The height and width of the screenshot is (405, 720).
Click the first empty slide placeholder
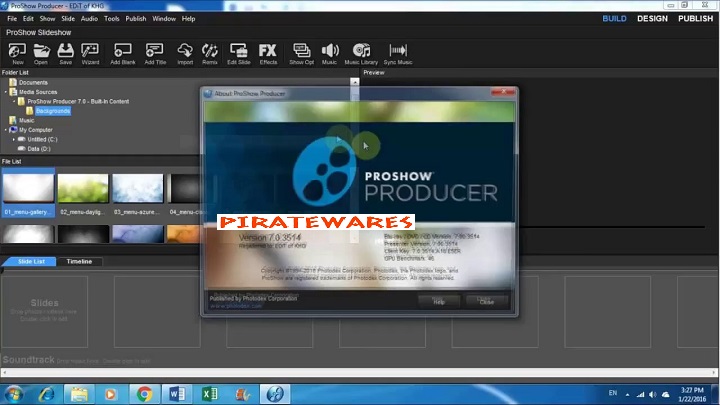pos(44,311)
